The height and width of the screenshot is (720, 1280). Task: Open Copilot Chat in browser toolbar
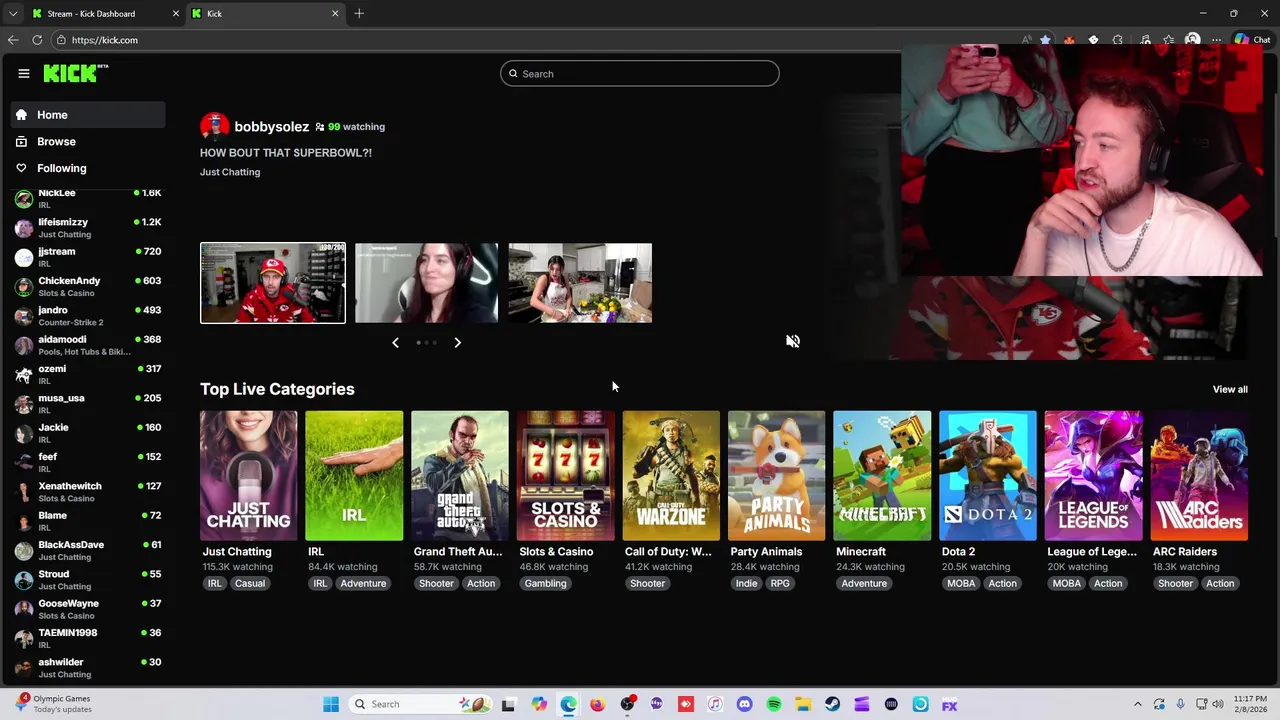(1252, 40)
